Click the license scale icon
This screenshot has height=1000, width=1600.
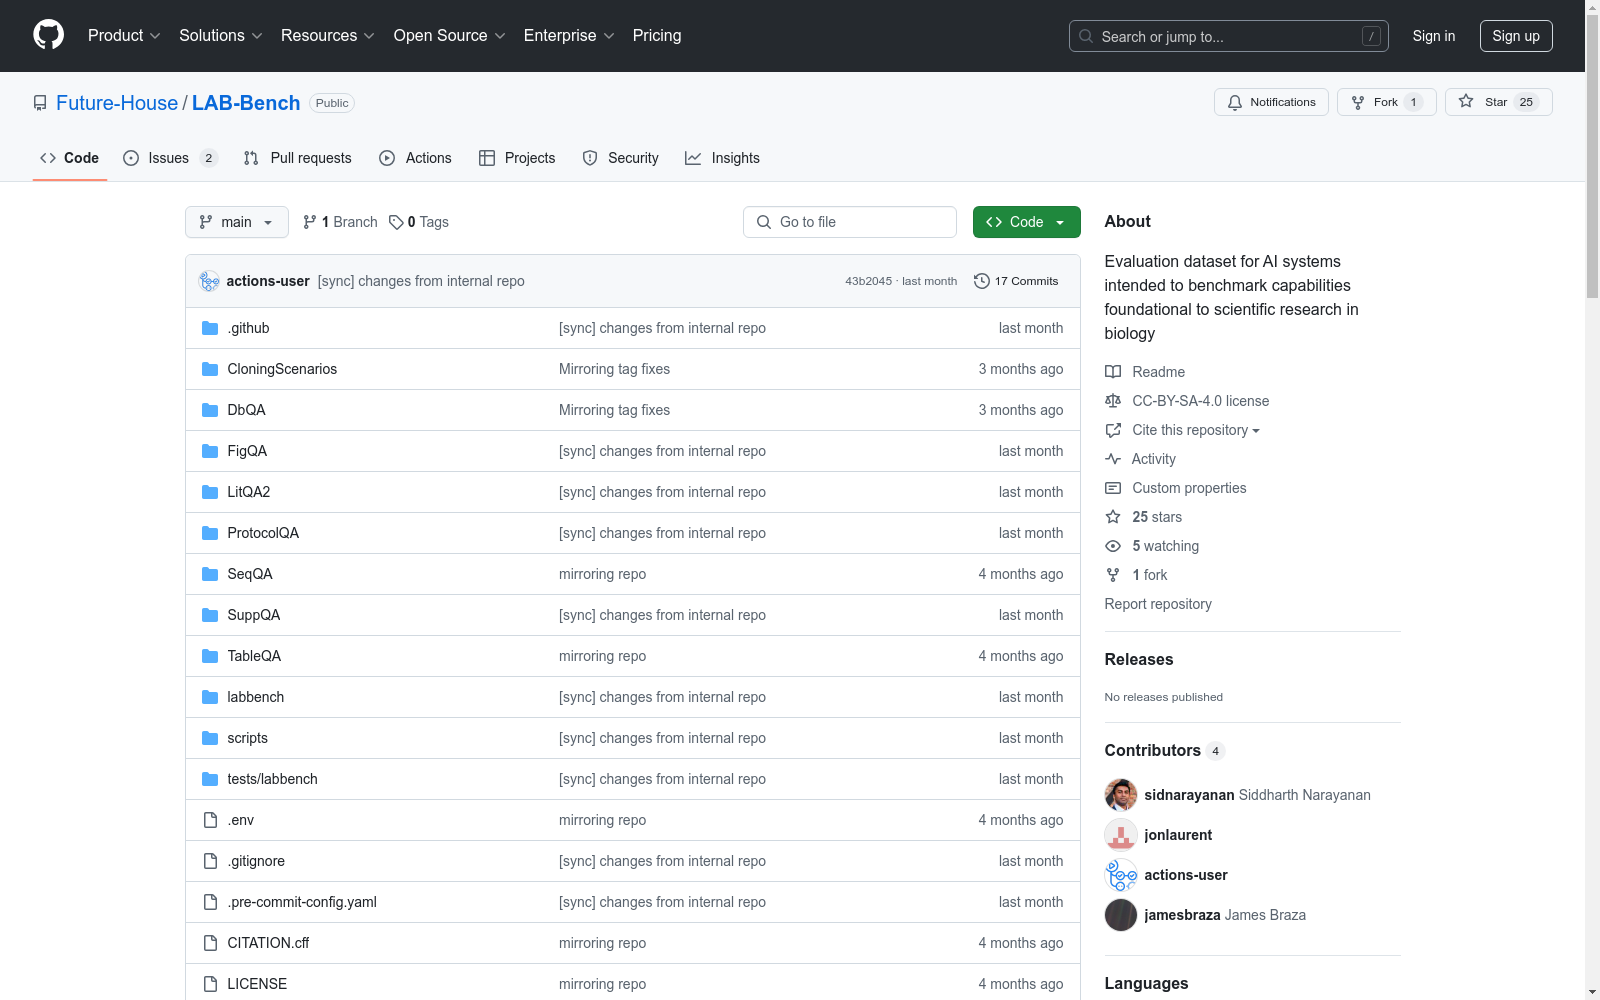1113,401
